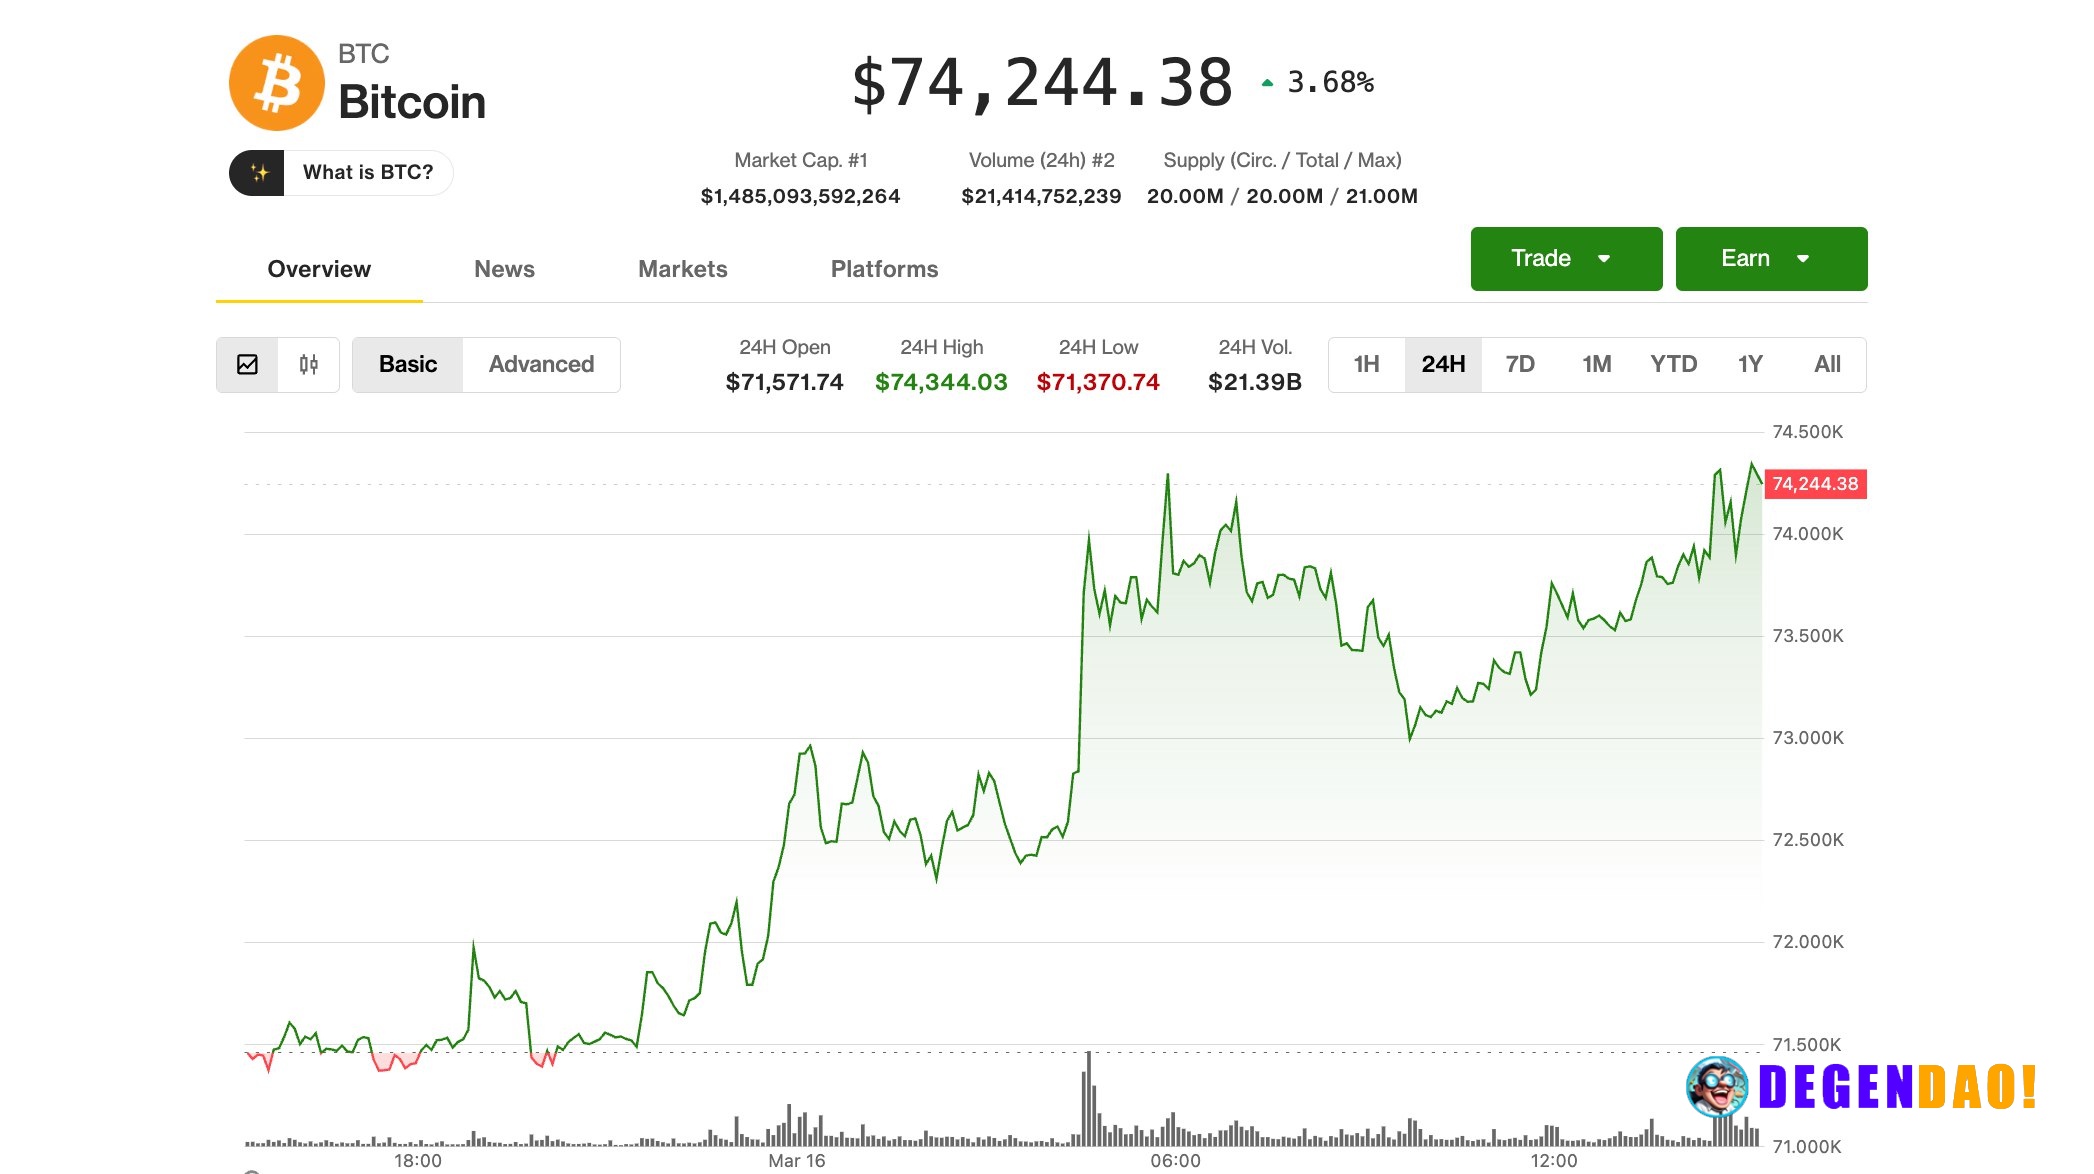
Task: Enable the 1H timeframe
Action: (x=1366, y=364)
